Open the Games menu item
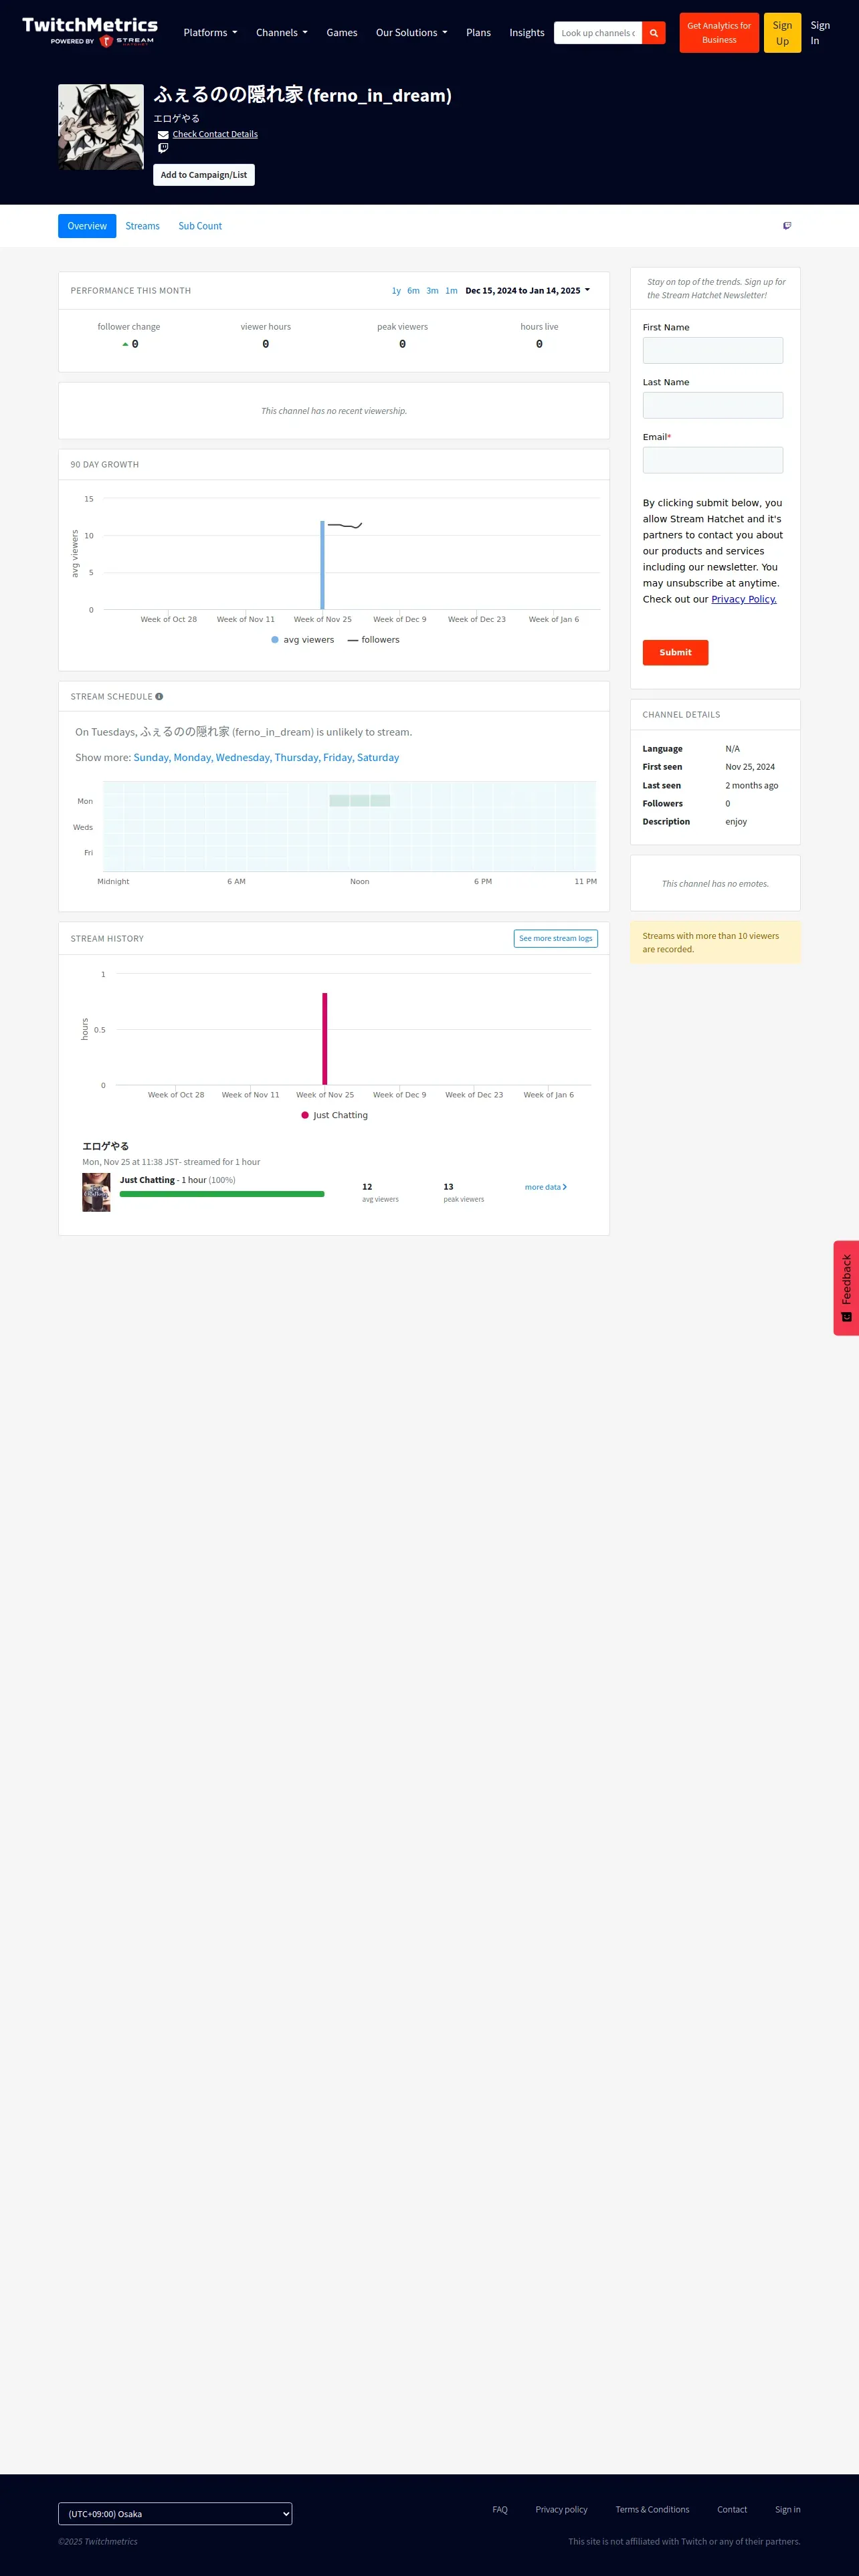 (x=342, y=33)
